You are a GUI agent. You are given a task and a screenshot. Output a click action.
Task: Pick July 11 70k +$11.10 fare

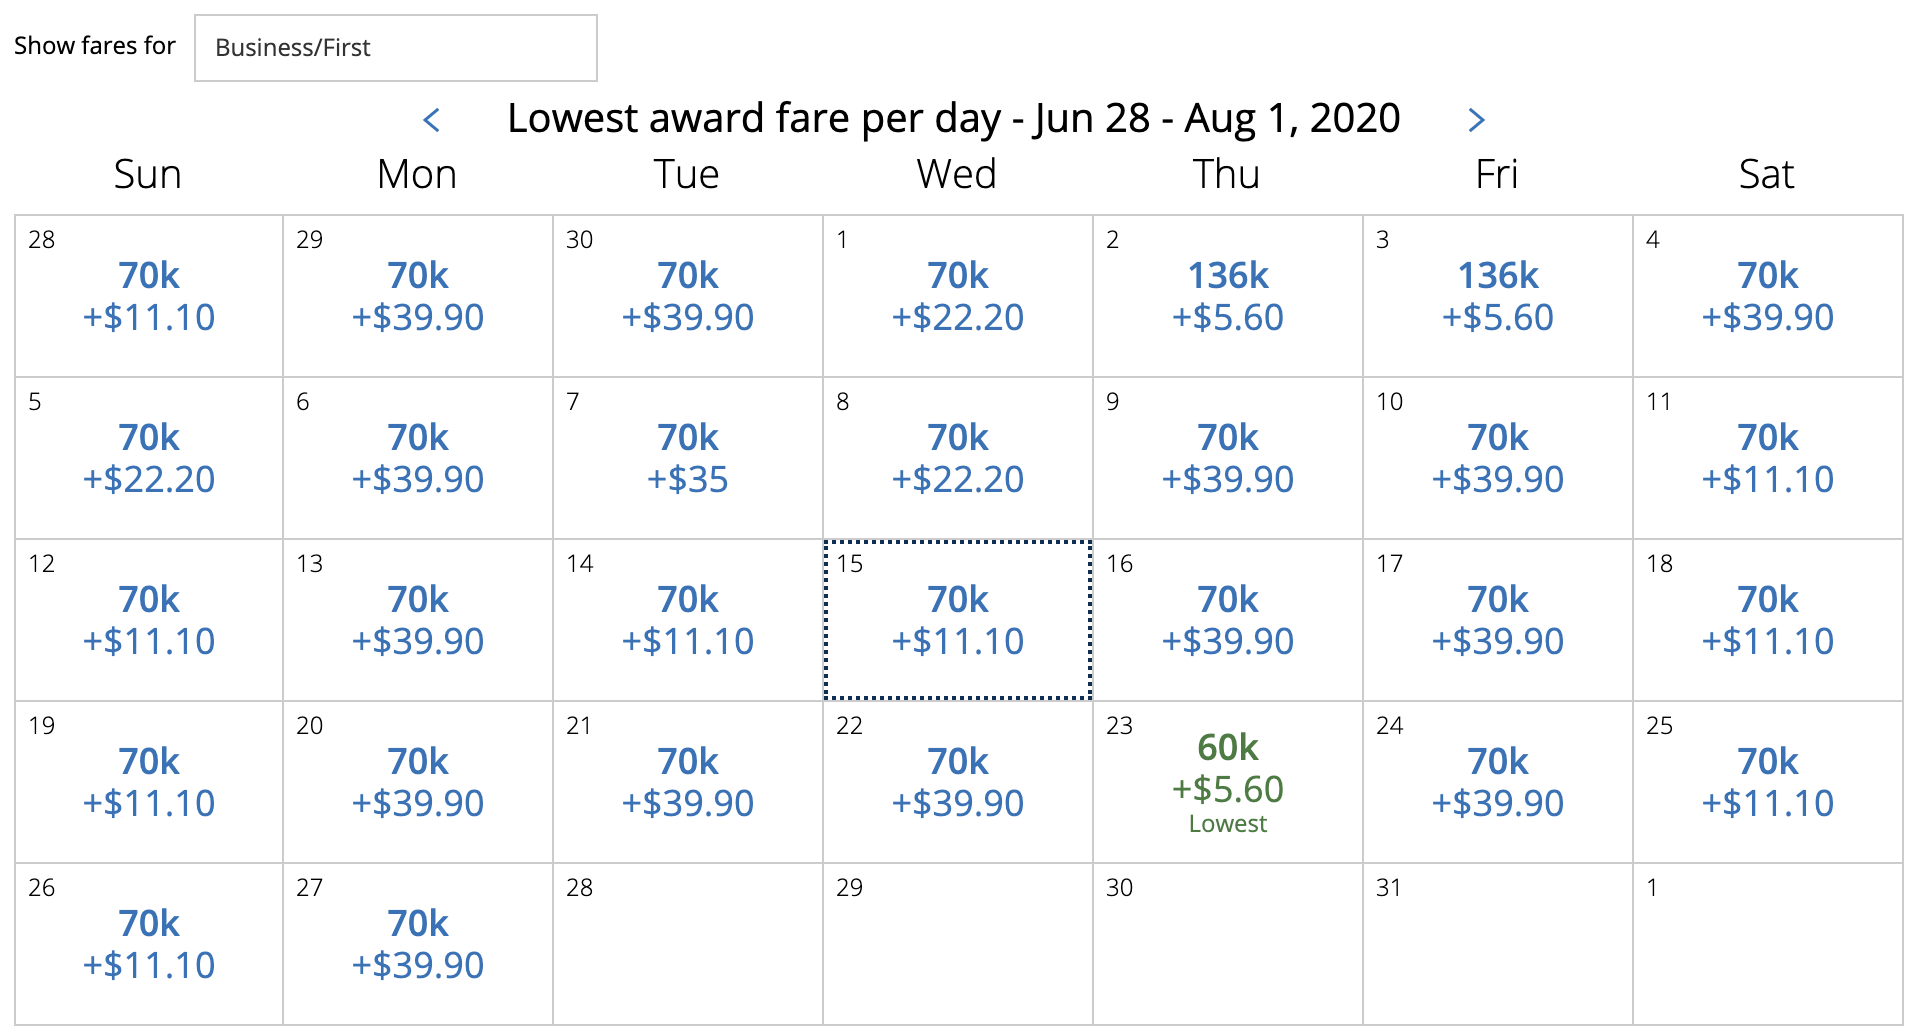[x=1768, y=458]
